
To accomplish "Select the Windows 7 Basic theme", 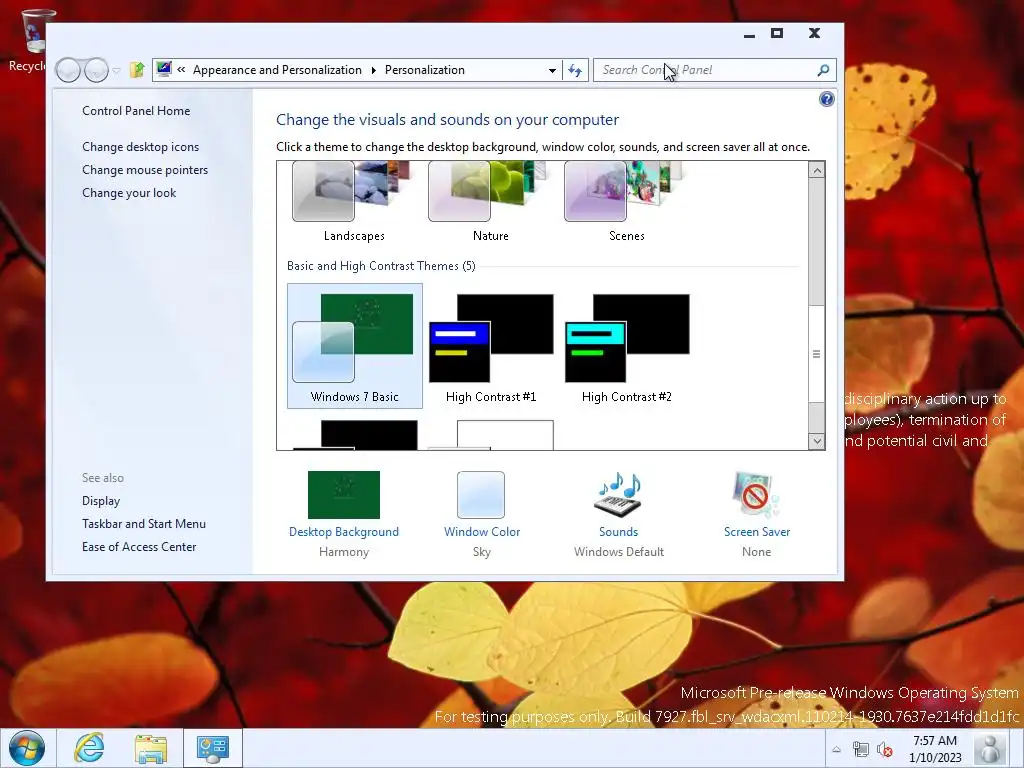I will [355, 346].
